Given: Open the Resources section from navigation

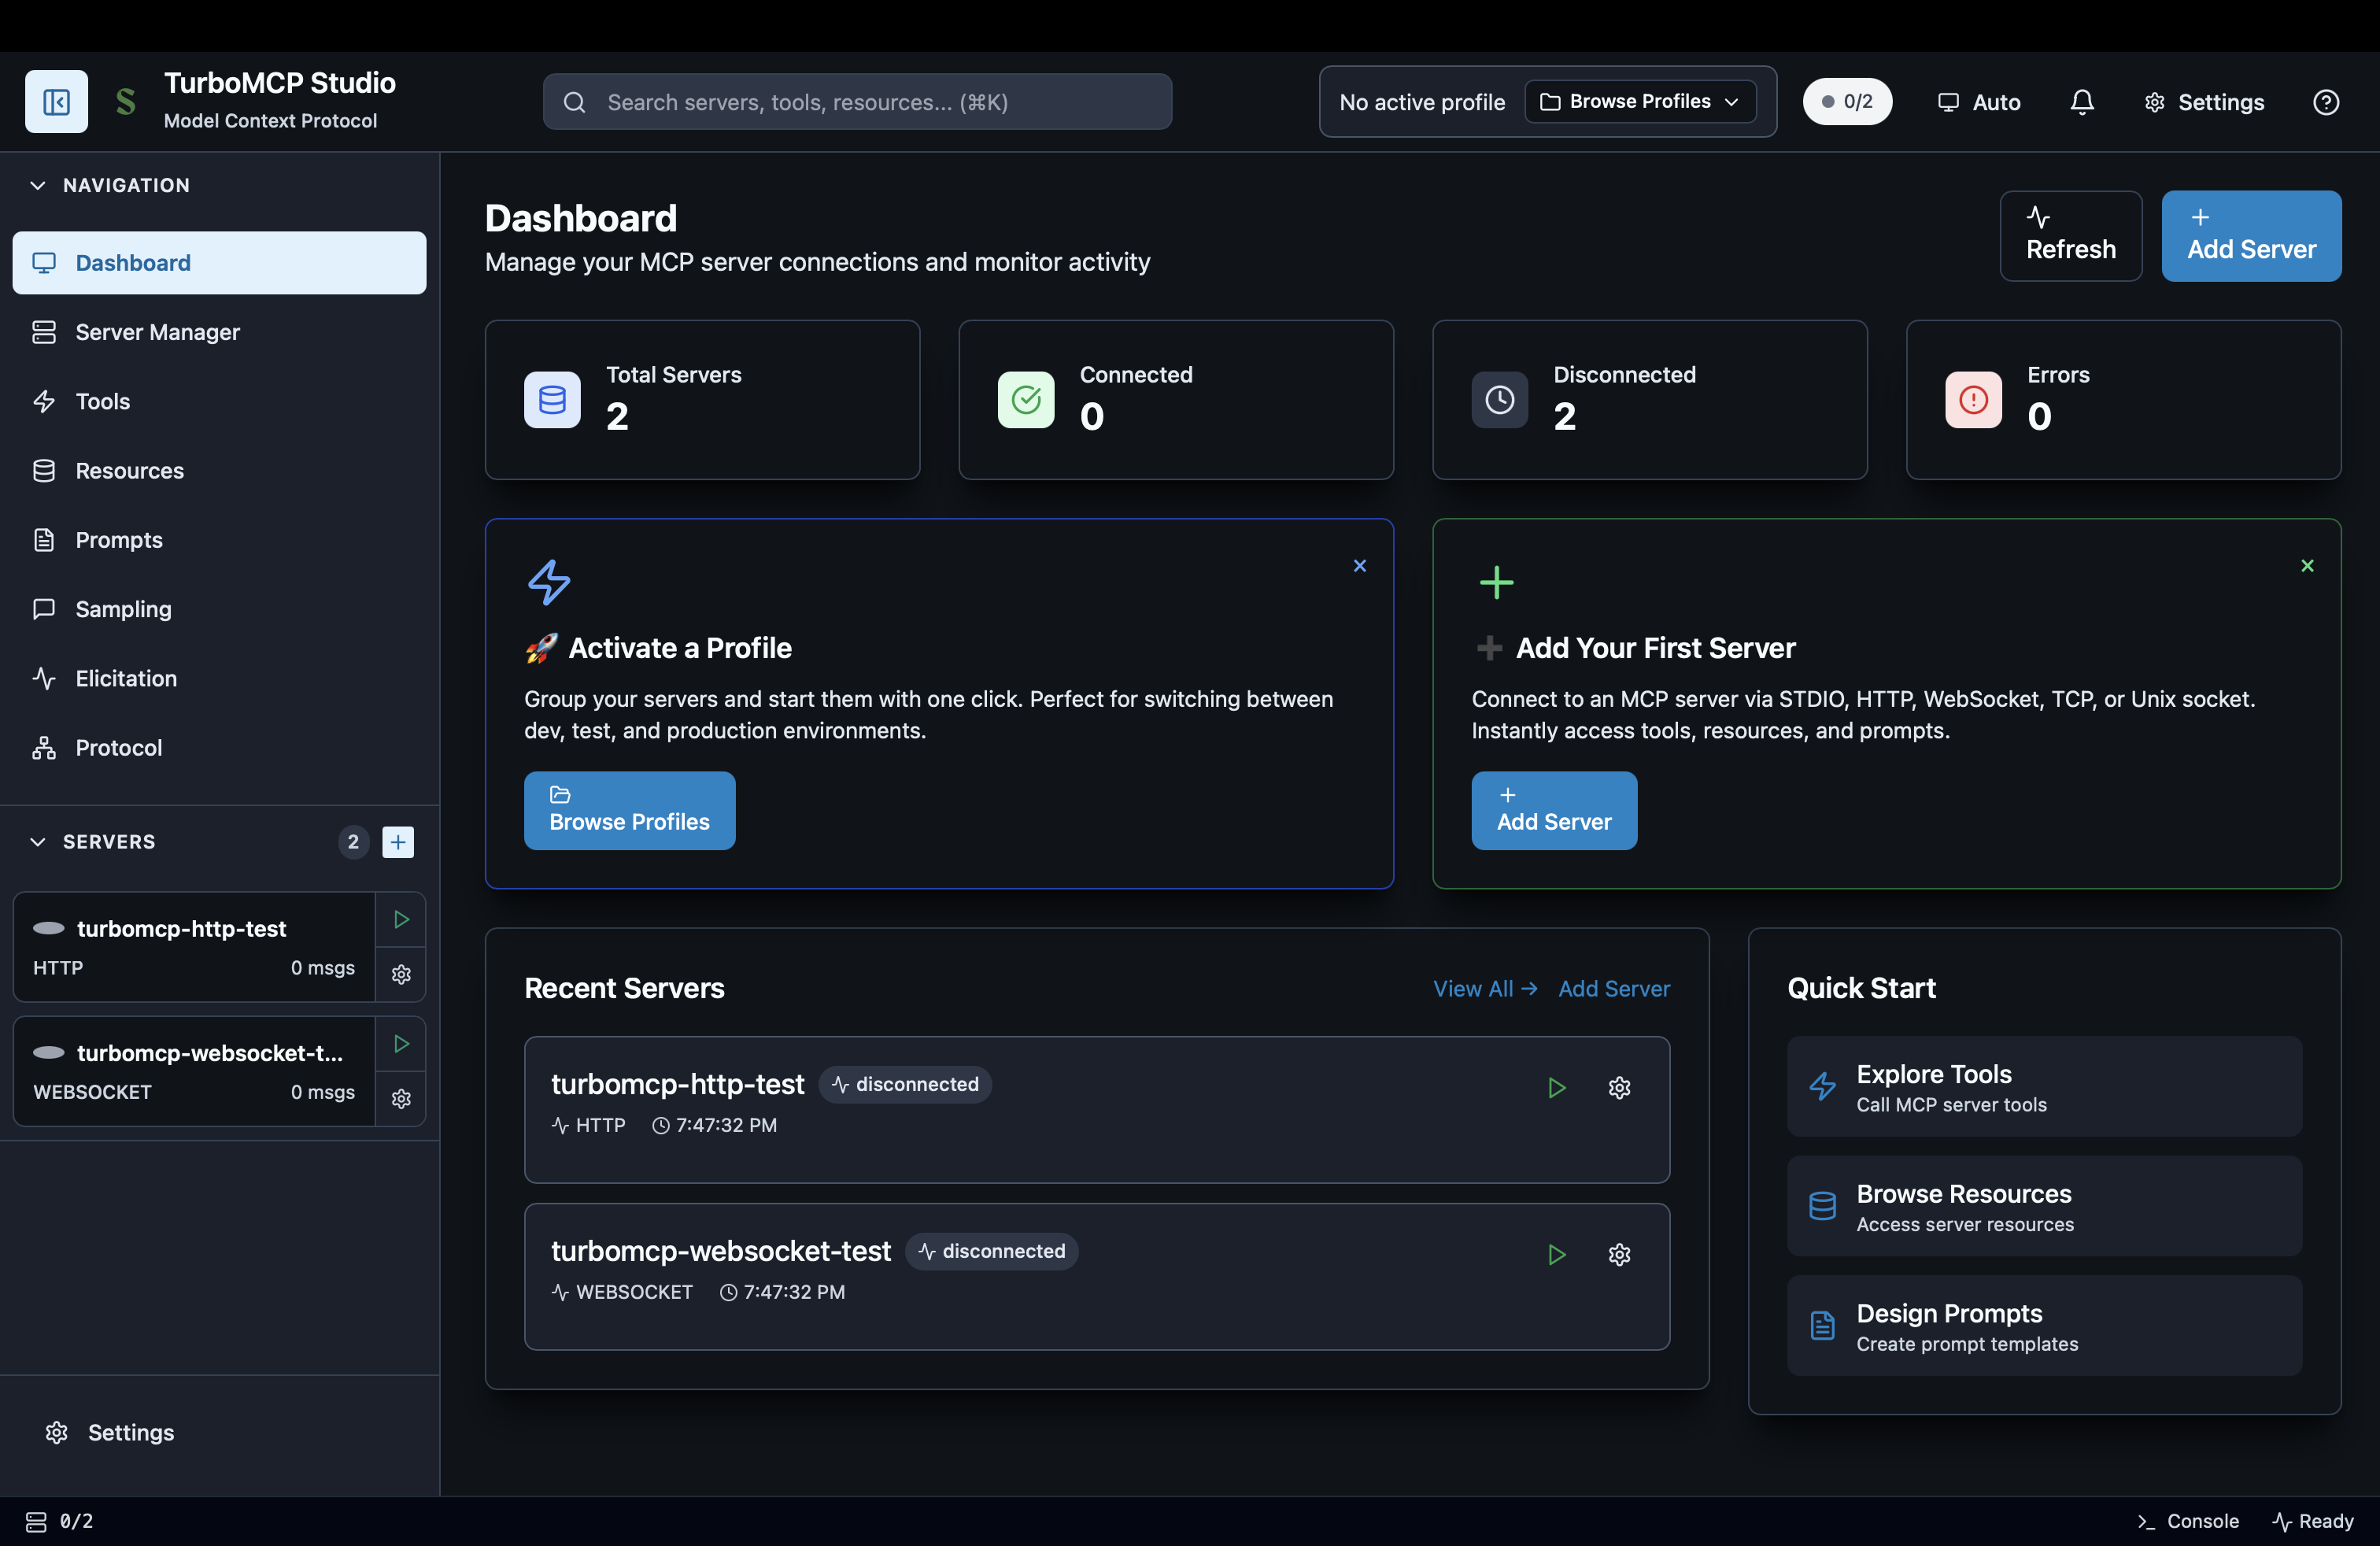Looking at the screenshot, I should tap(128, 470).
